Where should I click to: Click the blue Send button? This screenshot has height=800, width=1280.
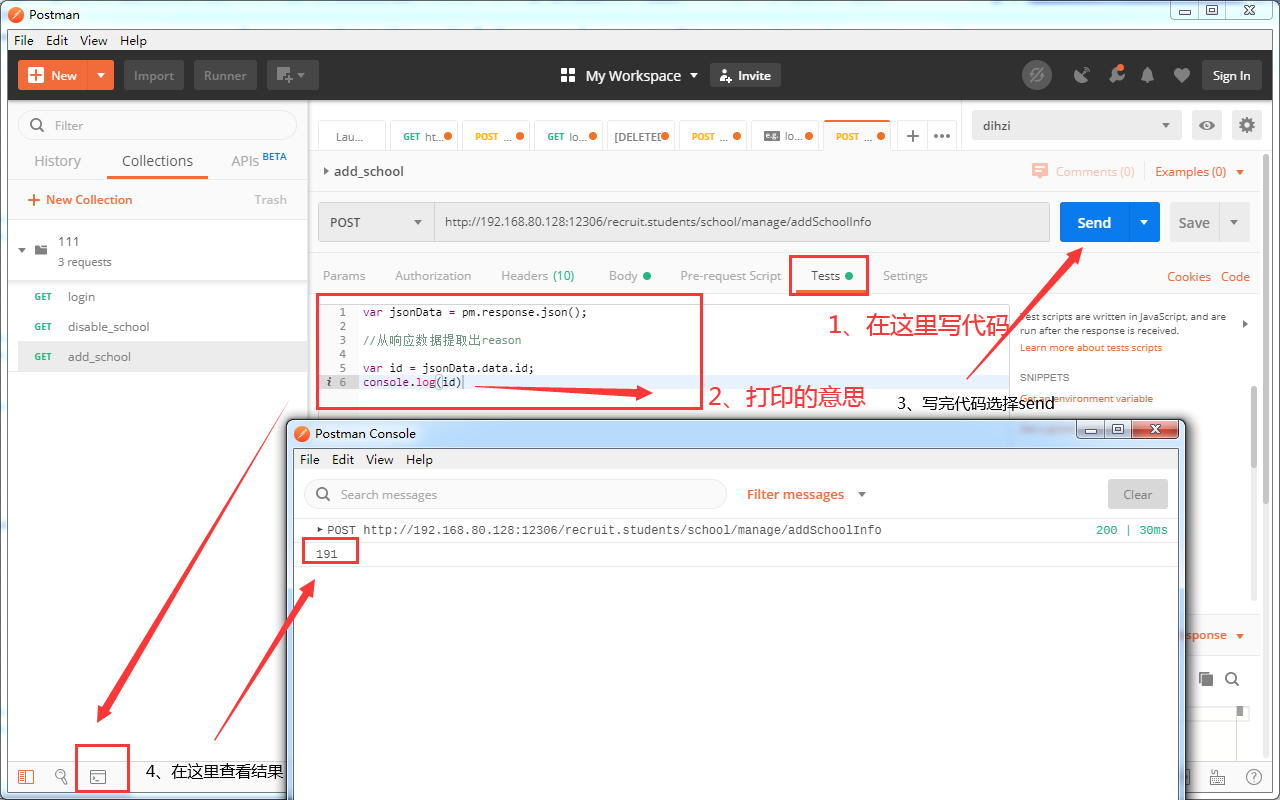pyautogui.click(x=1094, y=222)
